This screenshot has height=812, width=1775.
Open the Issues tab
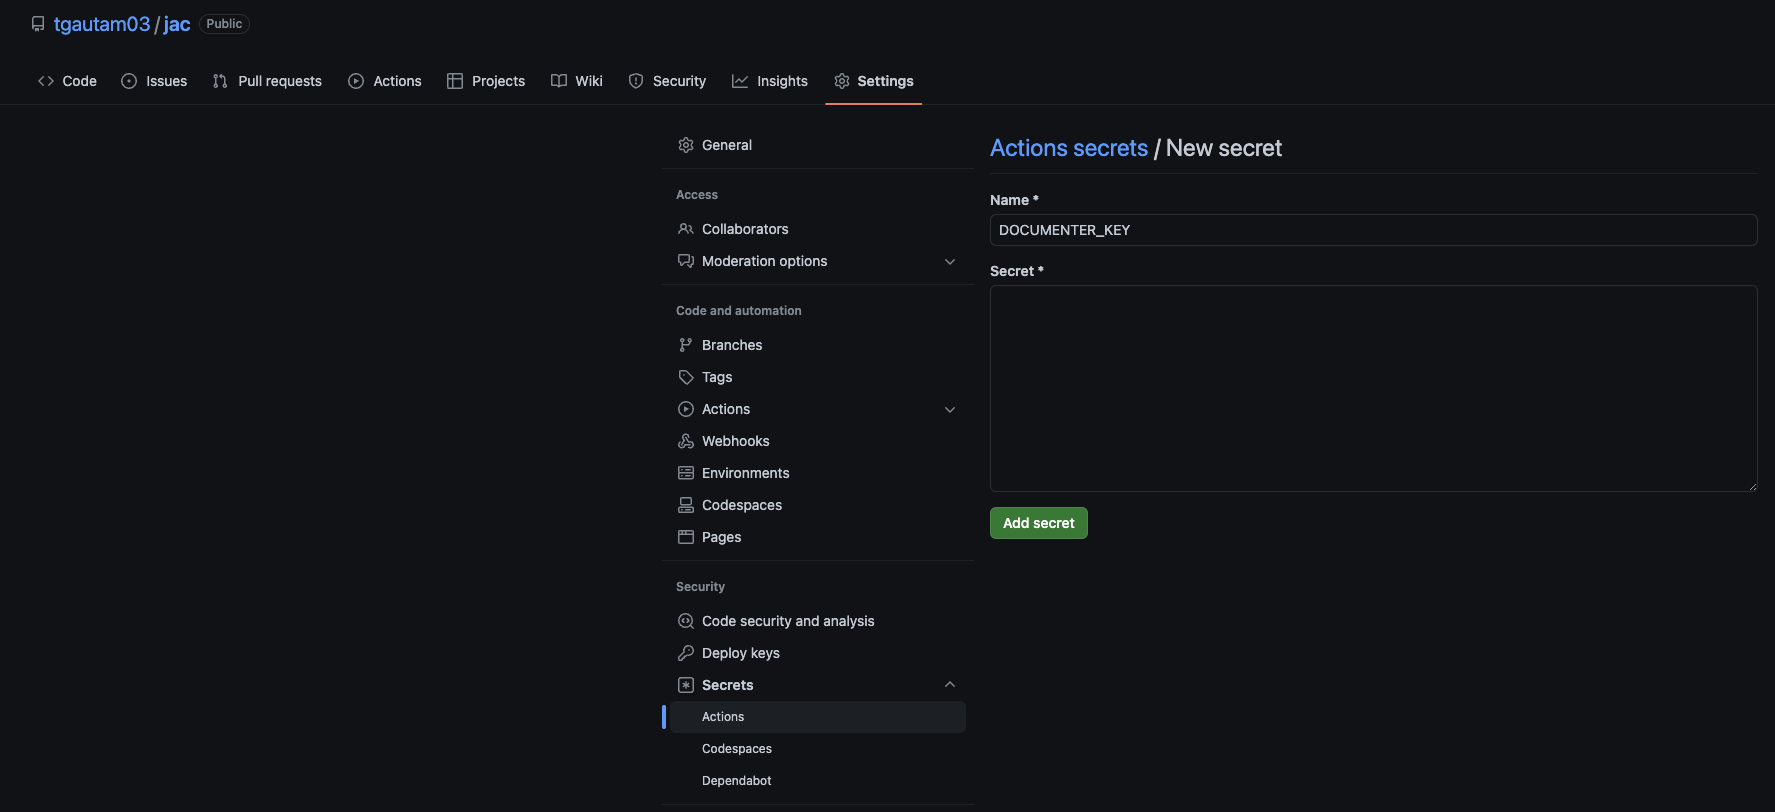click(x=154, y=81)
